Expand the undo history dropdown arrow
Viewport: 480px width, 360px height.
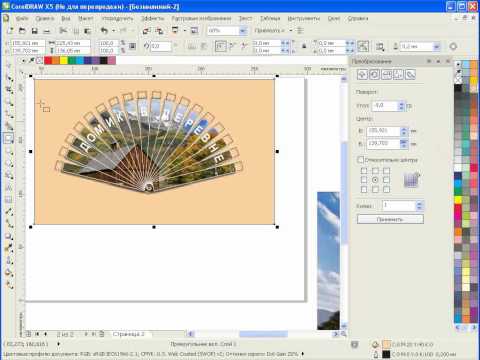click(114, 31)
